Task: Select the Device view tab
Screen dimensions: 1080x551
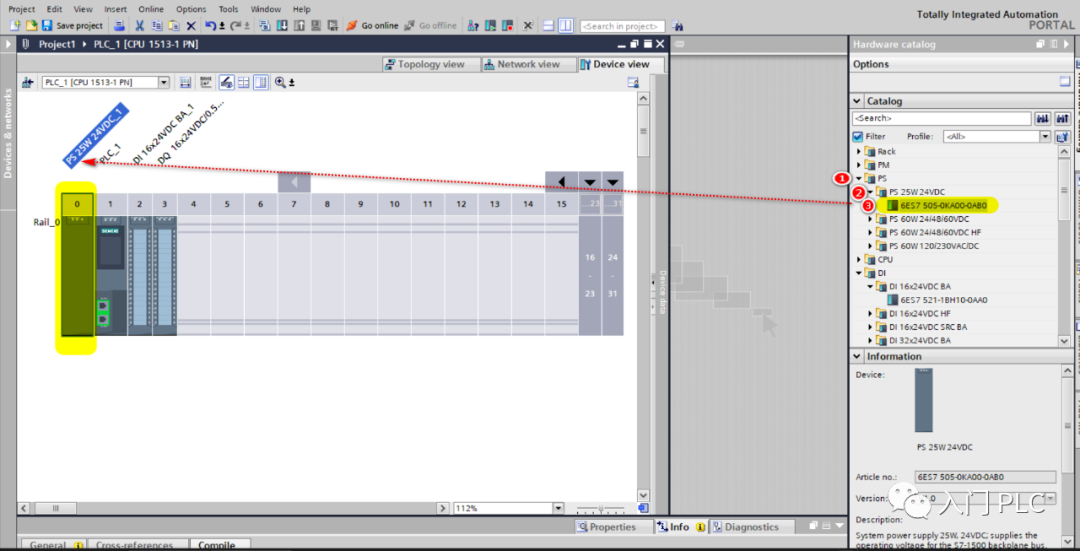Action: click(x=621, y=64)
